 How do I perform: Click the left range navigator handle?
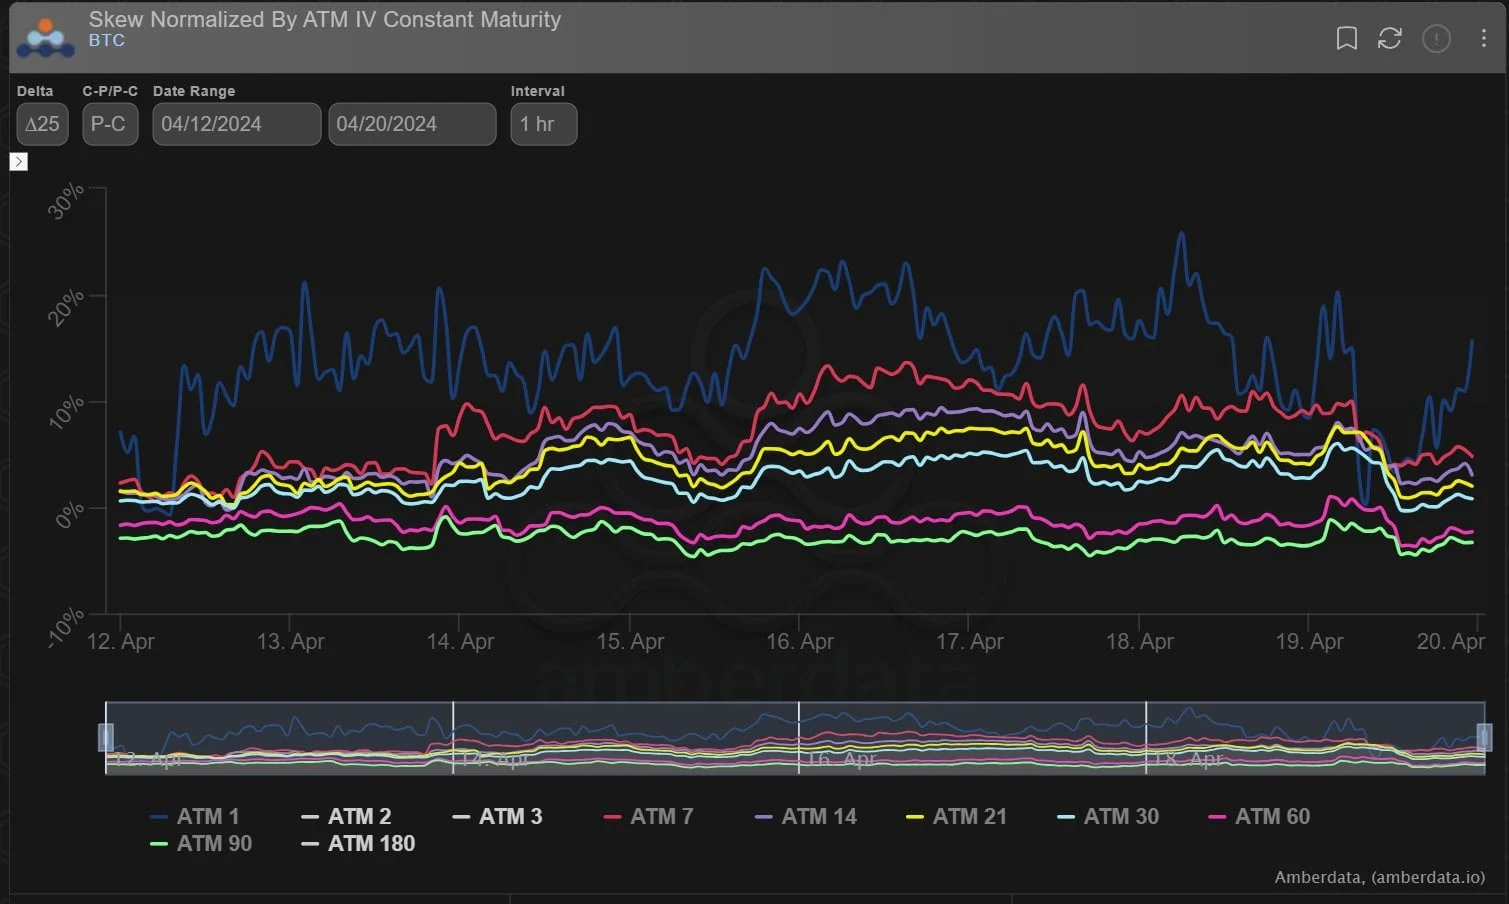(x=105, y=737)
